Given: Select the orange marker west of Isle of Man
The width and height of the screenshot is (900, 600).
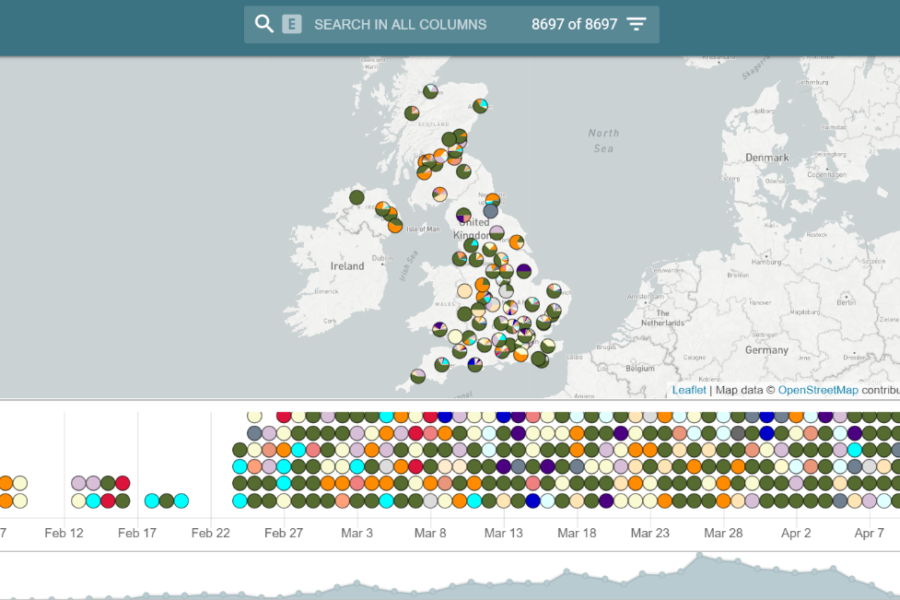Looking at the screenshot, I should pyautogui.click(x=395, y=226).
